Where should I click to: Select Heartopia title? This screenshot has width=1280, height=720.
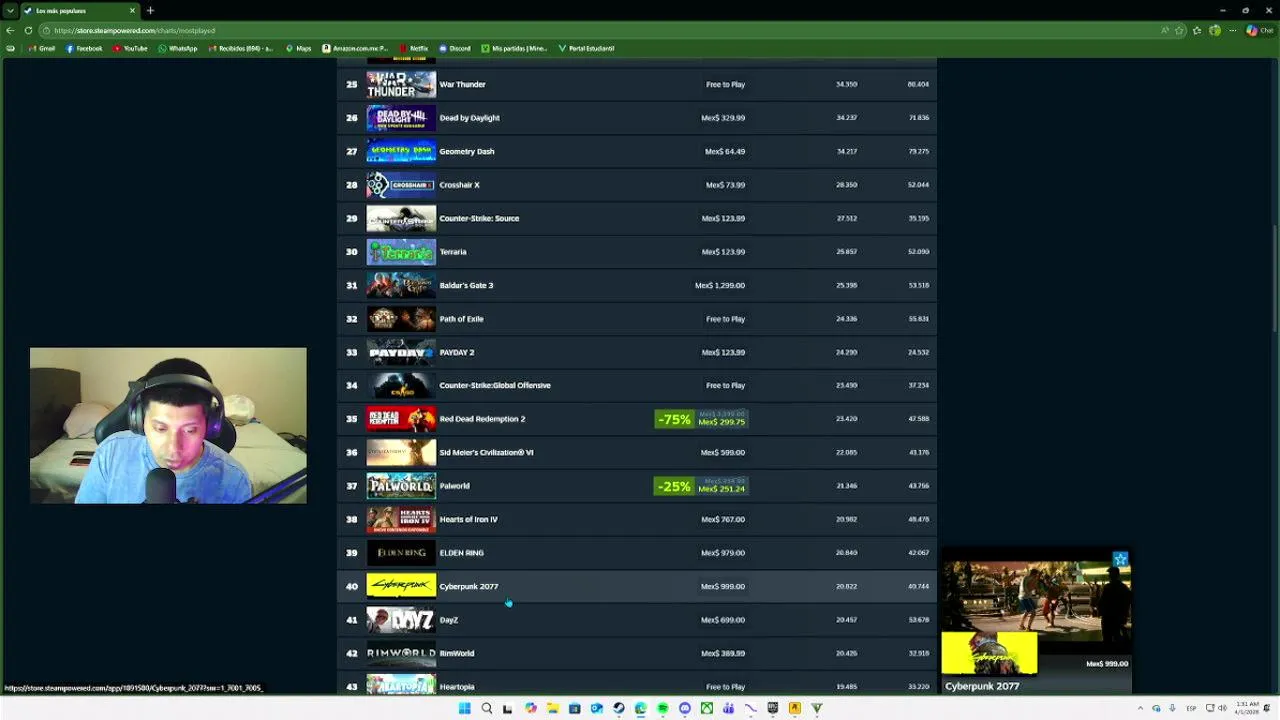pyautogui.click(x=457, y=687)
